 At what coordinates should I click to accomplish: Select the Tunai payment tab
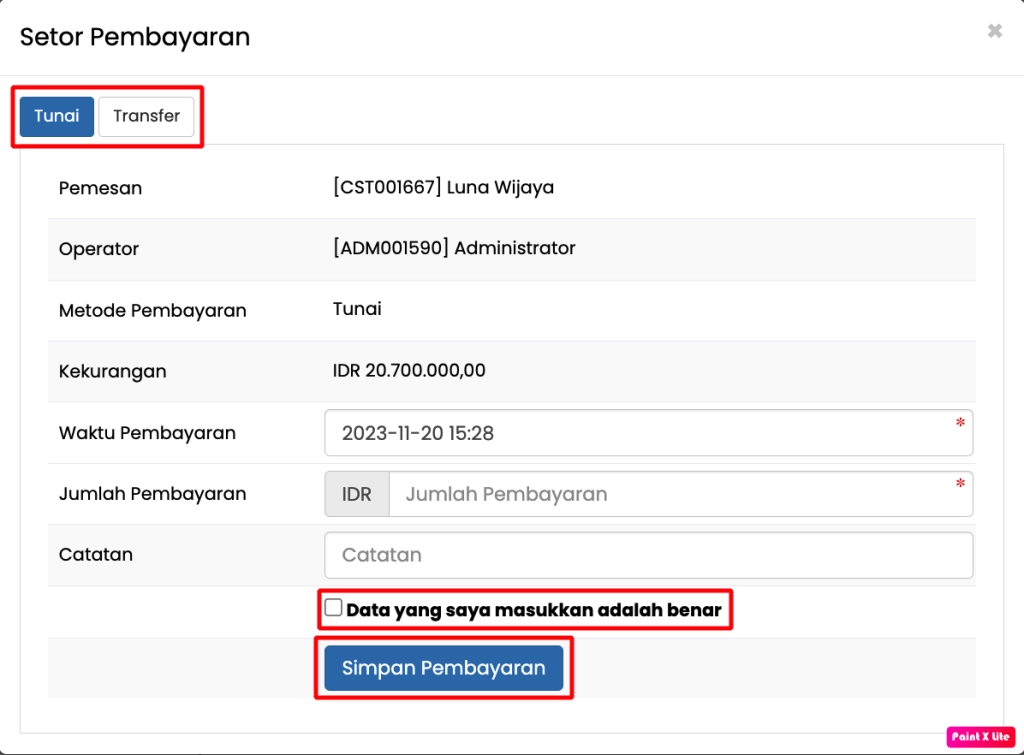(56, 116)
